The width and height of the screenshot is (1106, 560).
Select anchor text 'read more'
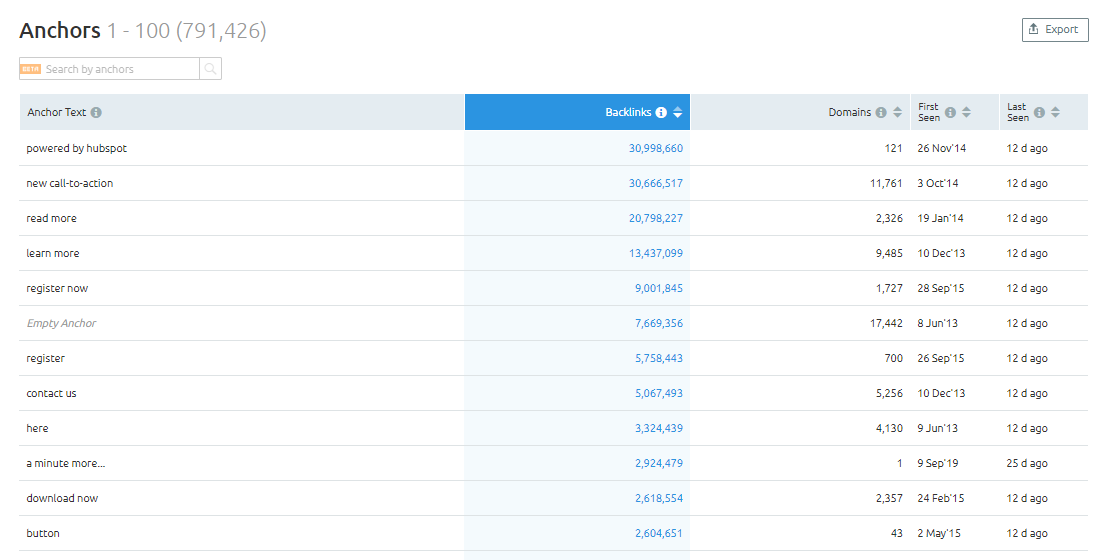pyautogui.click(x=51, y=218)
